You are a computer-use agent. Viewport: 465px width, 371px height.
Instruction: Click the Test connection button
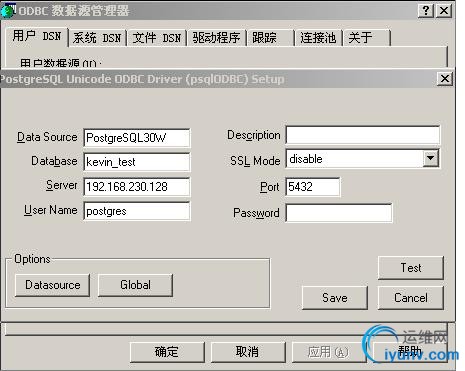coord(411,268)
